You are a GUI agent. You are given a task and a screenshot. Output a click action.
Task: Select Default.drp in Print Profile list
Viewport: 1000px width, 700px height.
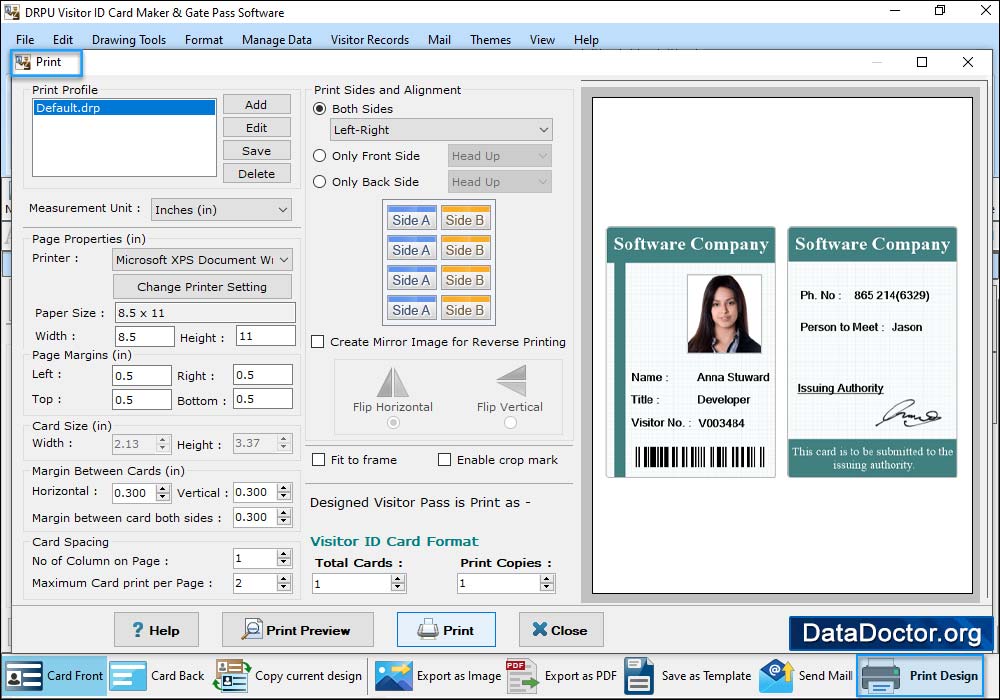coord(124,108)
